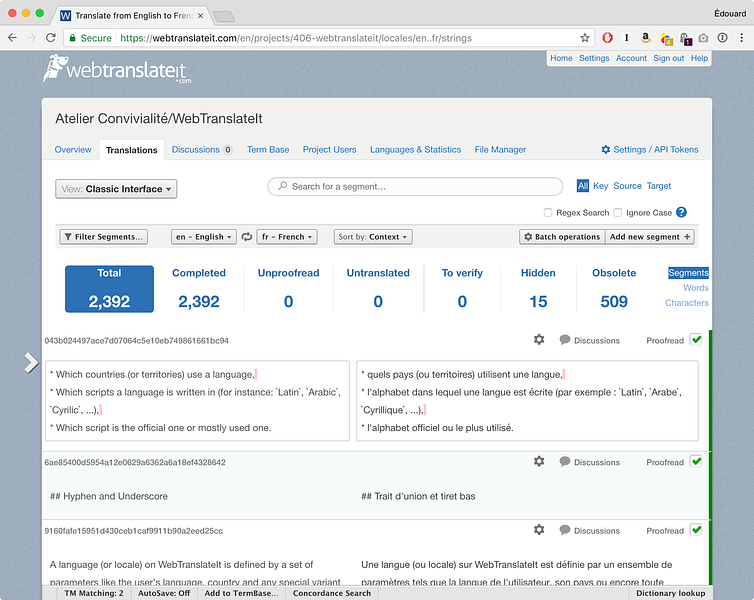This screenshot has width=754, height=600.
Task: Toggle AutoSave: Off in bottom bar
Action: pos(164,593)
